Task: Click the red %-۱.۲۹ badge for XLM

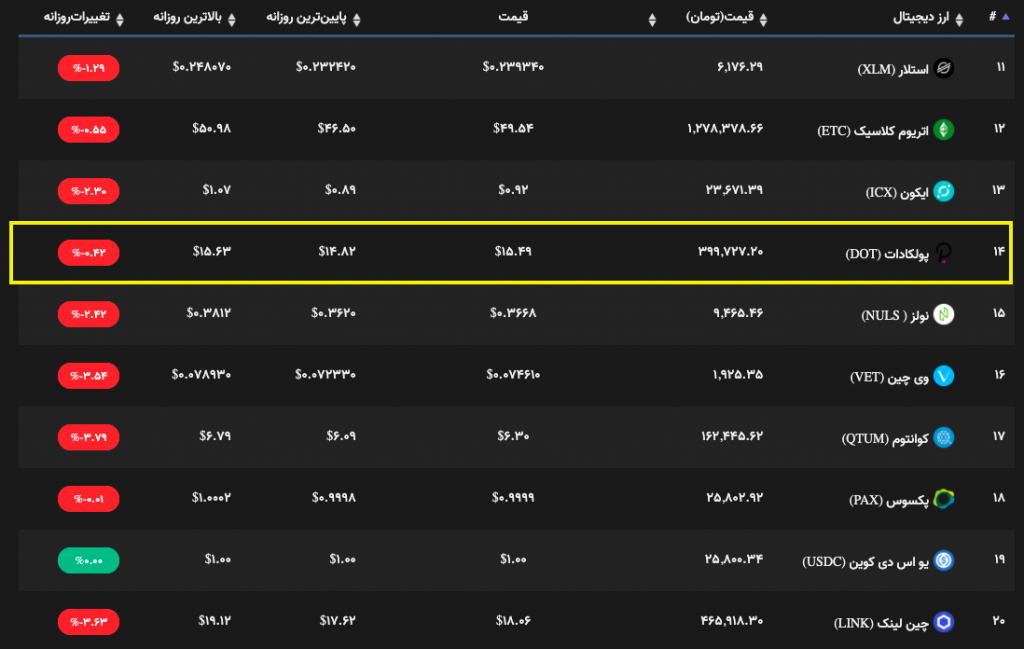Action: [x=88, y=68]
